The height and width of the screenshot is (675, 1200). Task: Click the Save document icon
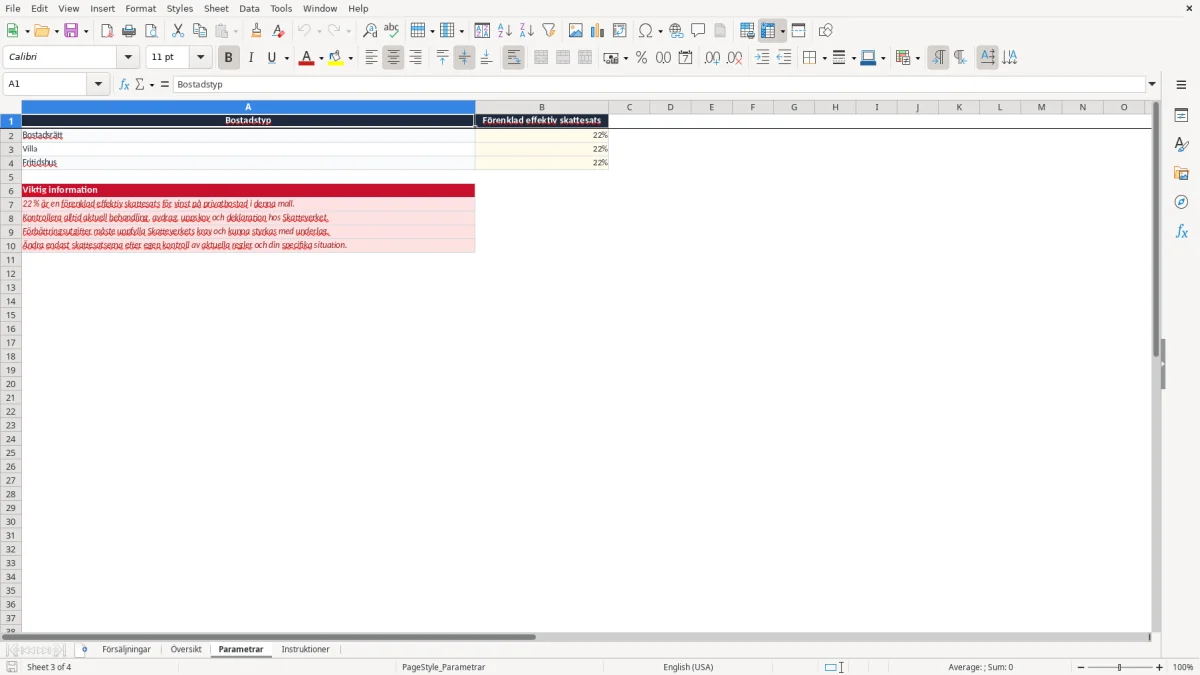(71, 31)
